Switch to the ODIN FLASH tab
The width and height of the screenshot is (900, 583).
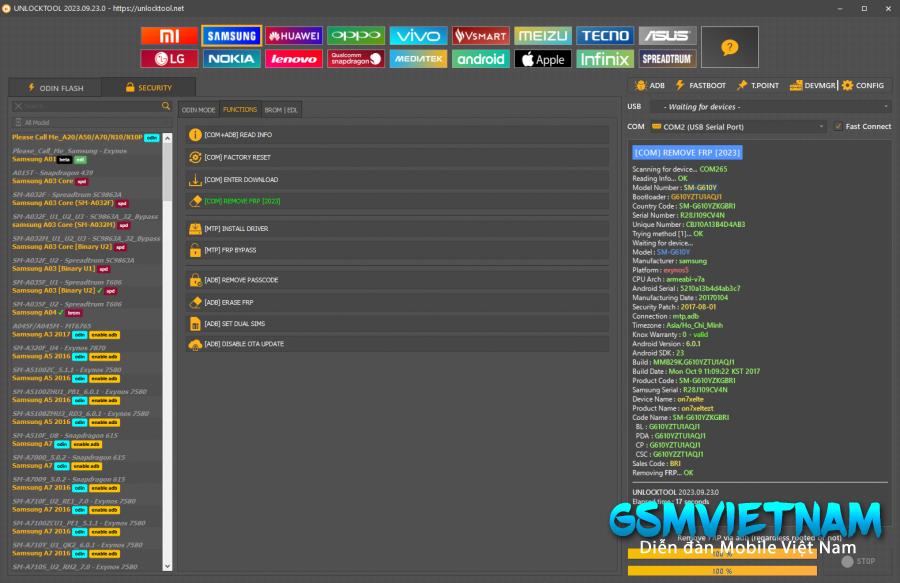(56, 88)
